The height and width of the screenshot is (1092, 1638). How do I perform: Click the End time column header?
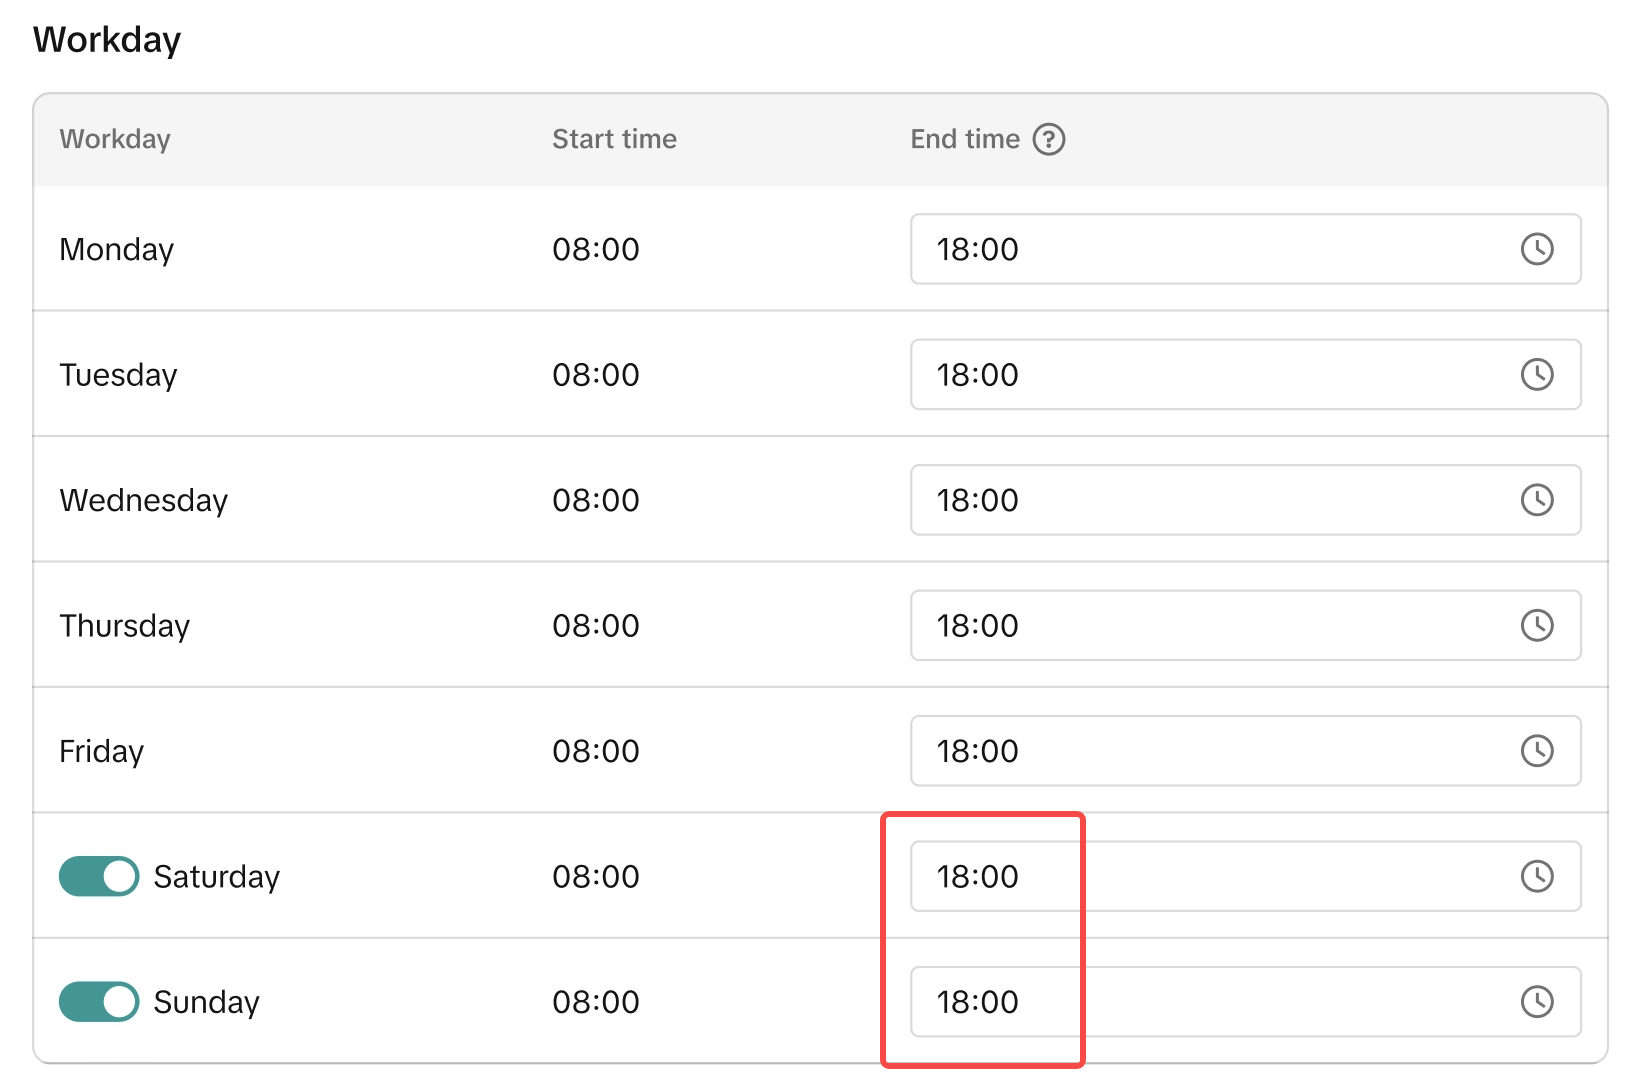coord(964,139)
